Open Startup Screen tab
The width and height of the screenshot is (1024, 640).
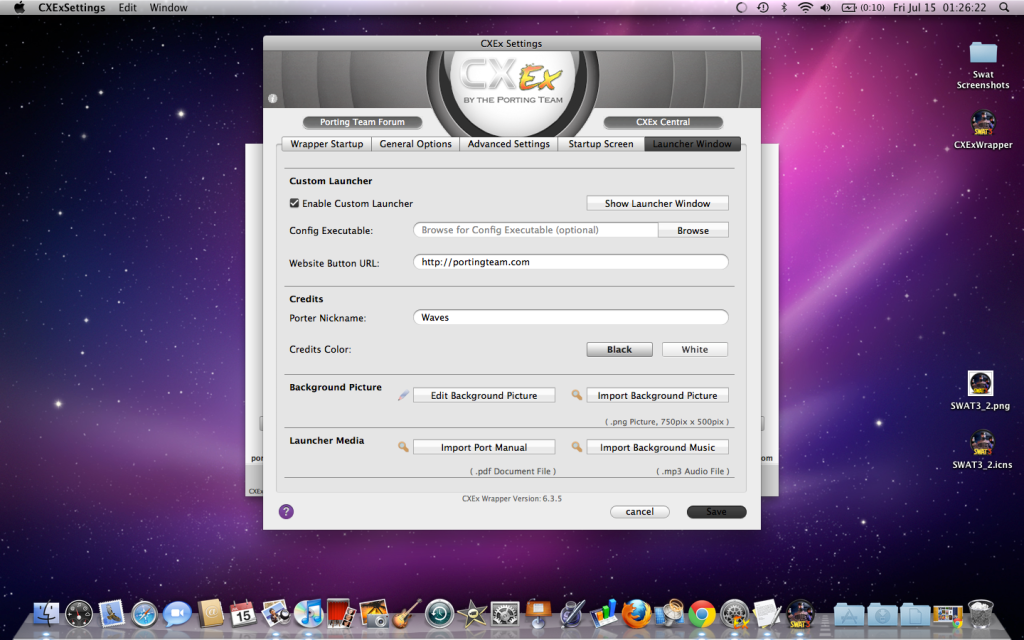601,144
